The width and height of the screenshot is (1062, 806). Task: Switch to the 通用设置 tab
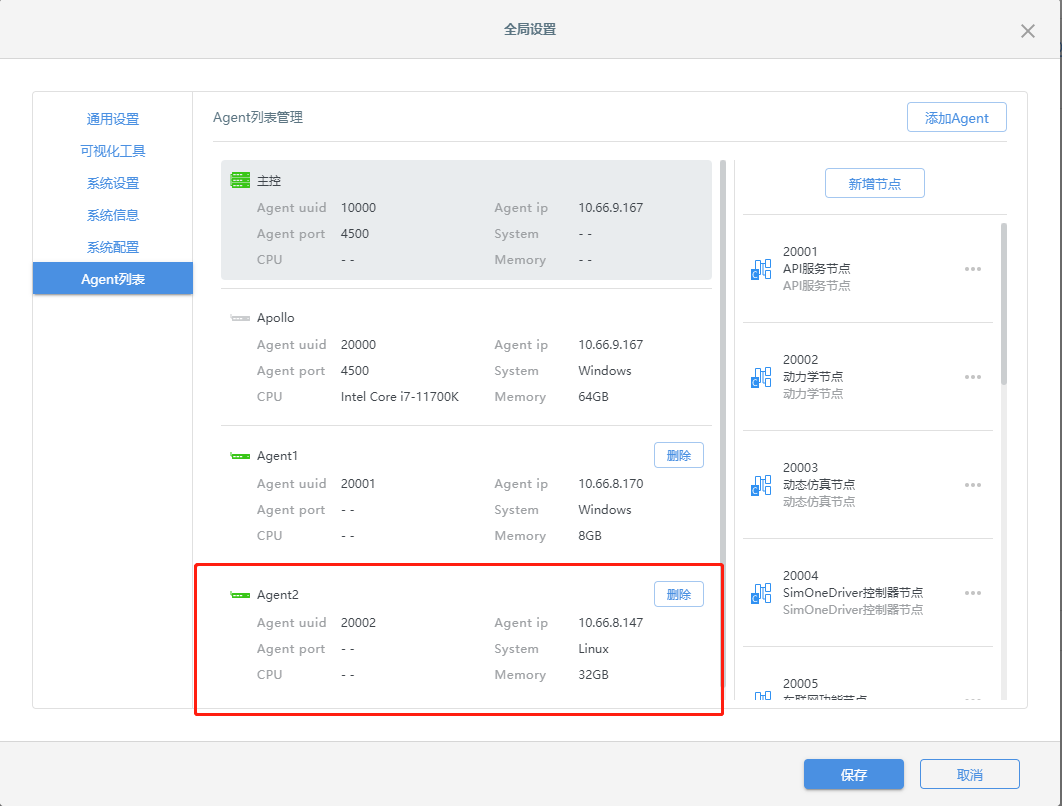(113, 119)
